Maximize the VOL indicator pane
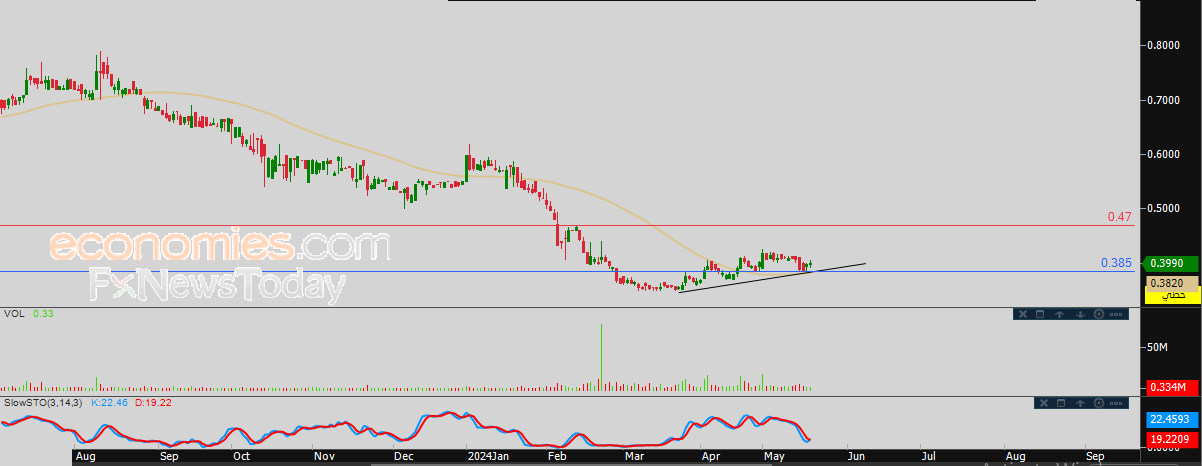Screen dimensions: 1202x466 pyautogui.click(x=1040, y=315)
